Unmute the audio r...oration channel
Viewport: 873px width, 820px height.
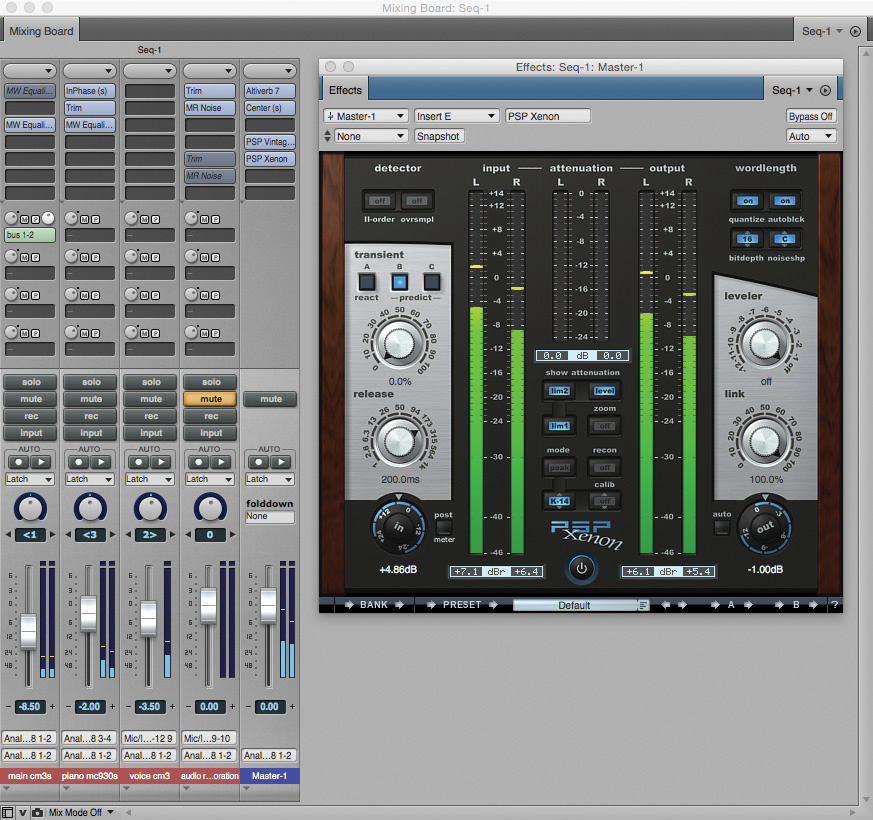[x=210, y=399]
